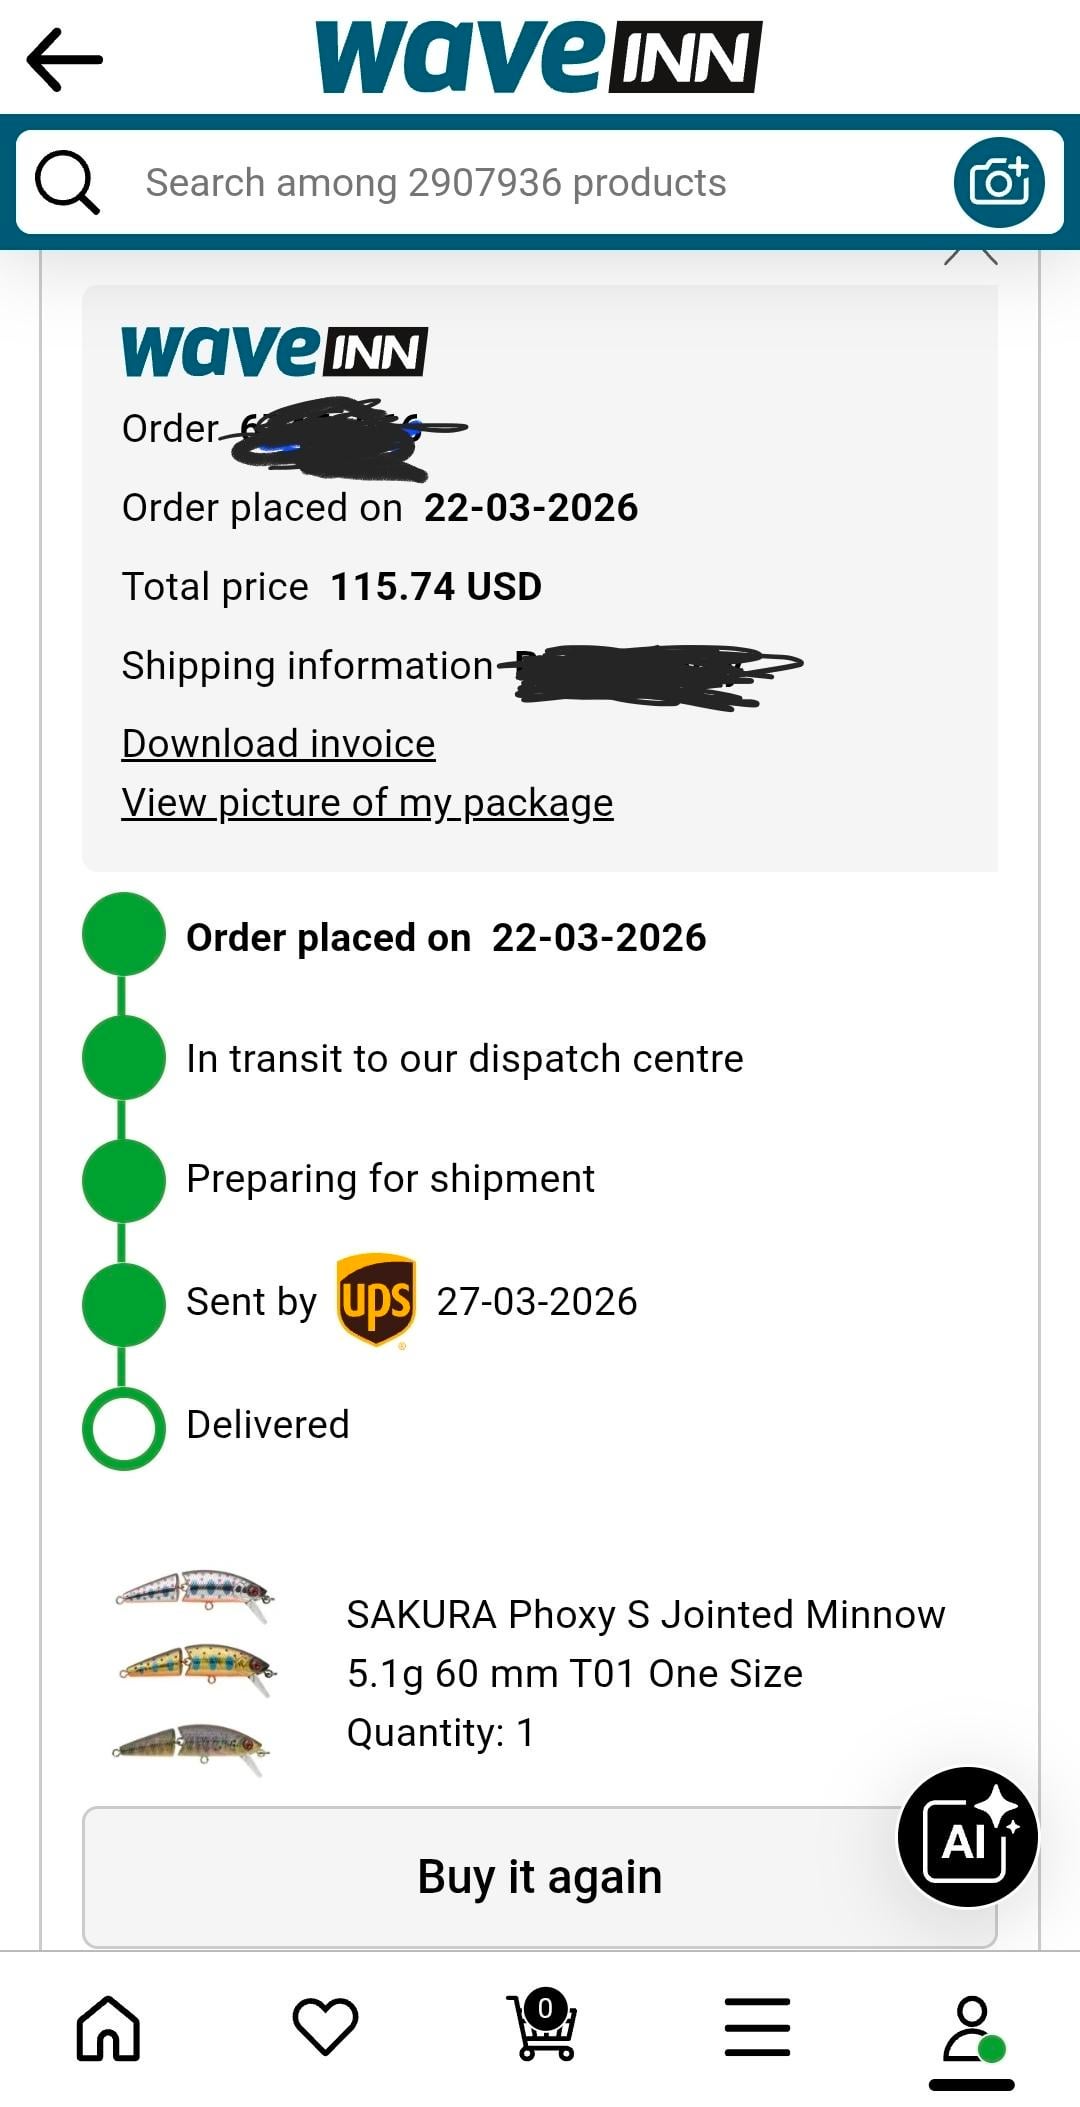Open wishlist heart icon
The height and width of the screenshot is (2107, 1080).
point(325,2028)
